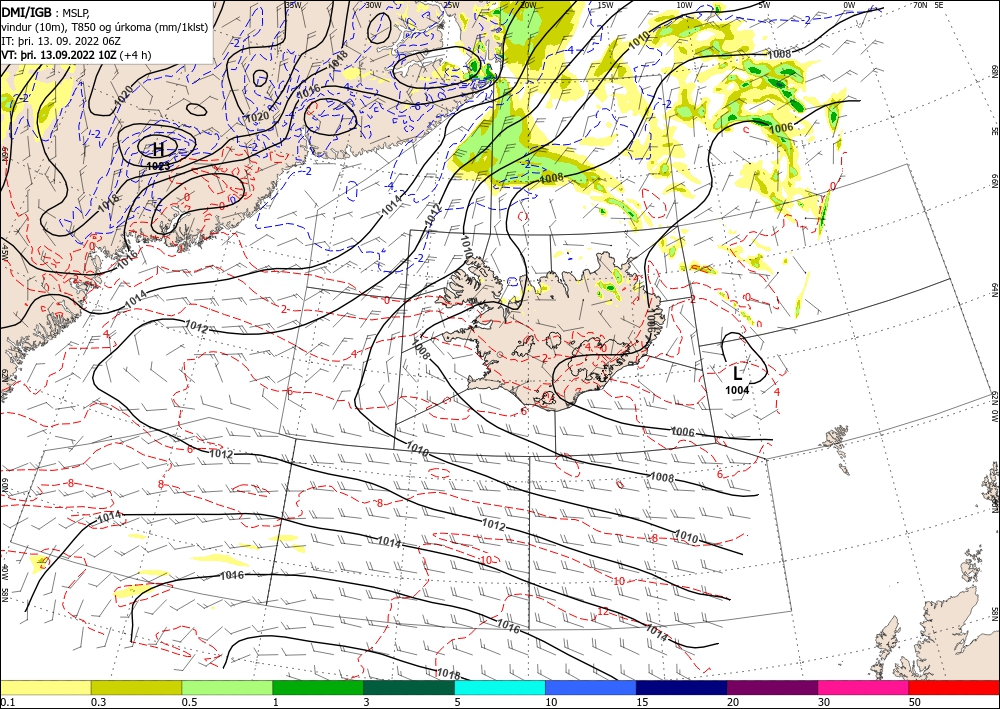The image size is (1000, 709).
Task: Click the yellow 0.1–0.3 legend swatch
Action: tap(45, 687)
